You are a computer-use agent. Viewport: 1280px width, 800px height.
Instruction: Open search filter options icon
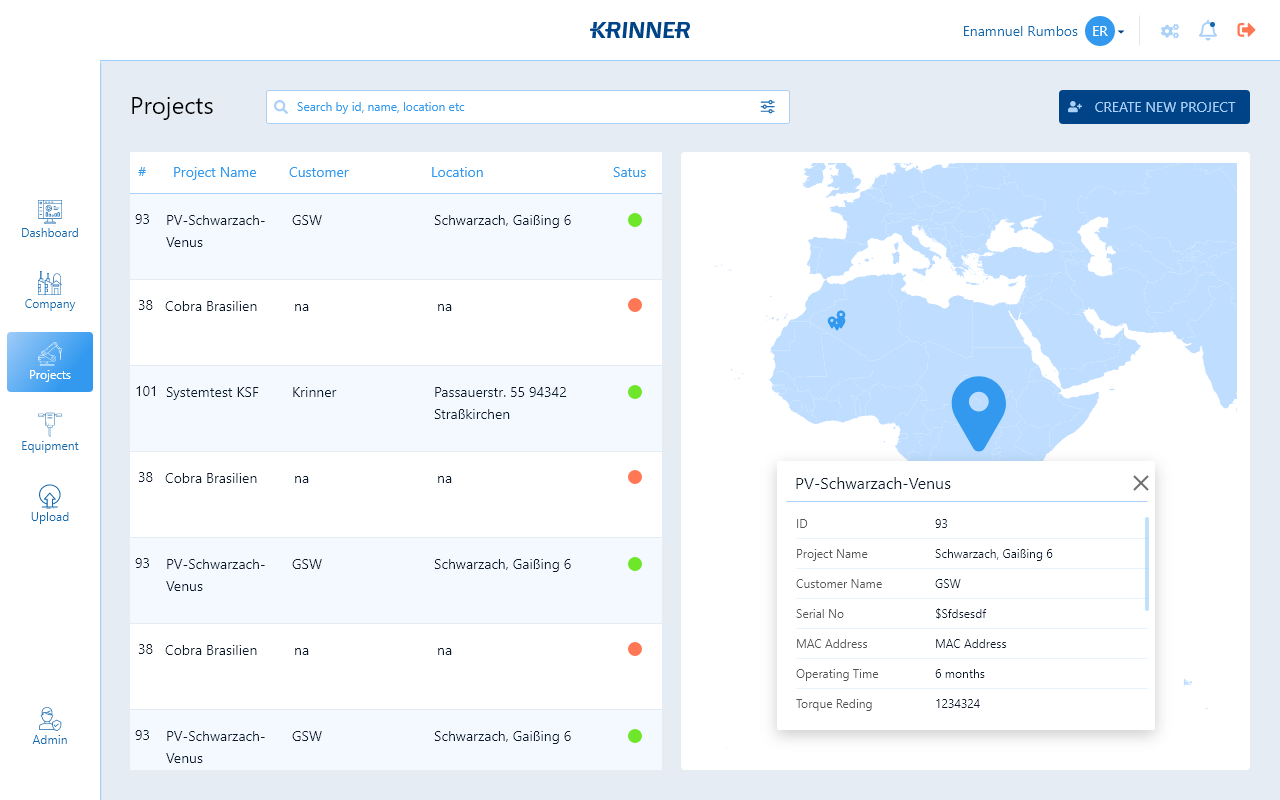tap(768, 107)
